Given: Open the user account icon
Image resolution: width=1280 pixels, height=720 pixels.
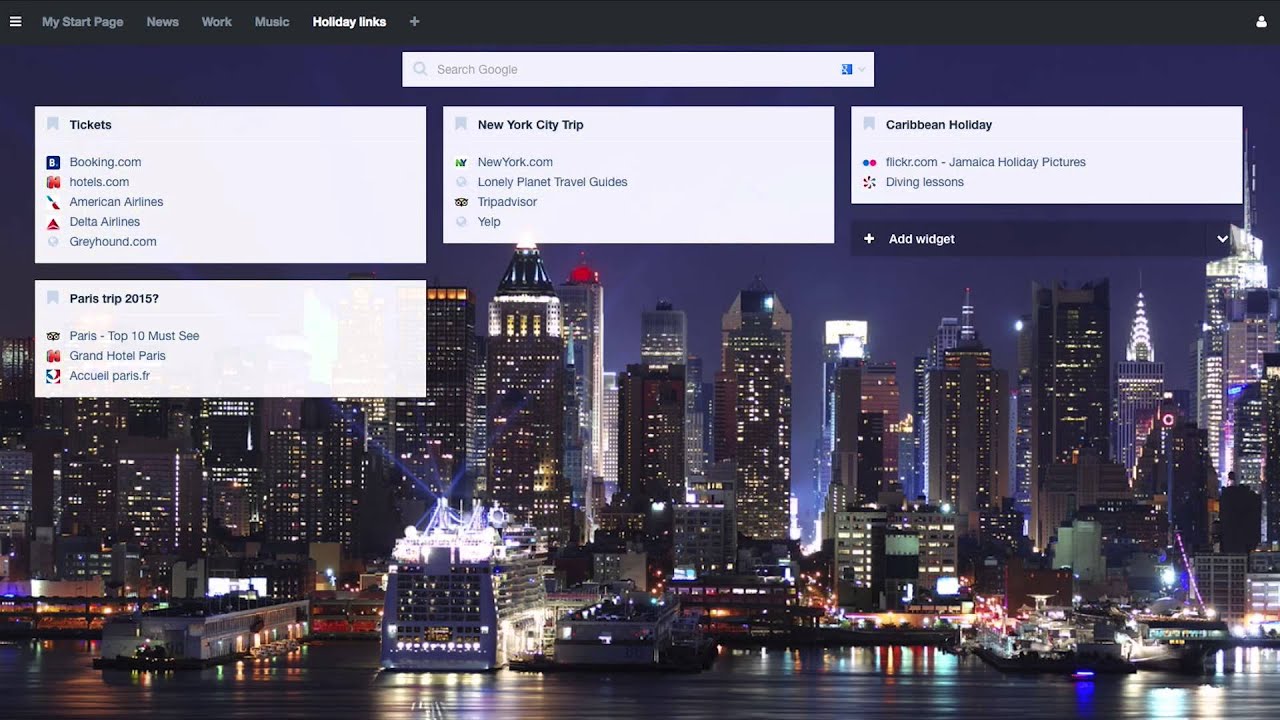Looking at the screenshot, I should tap(1261, 22).
